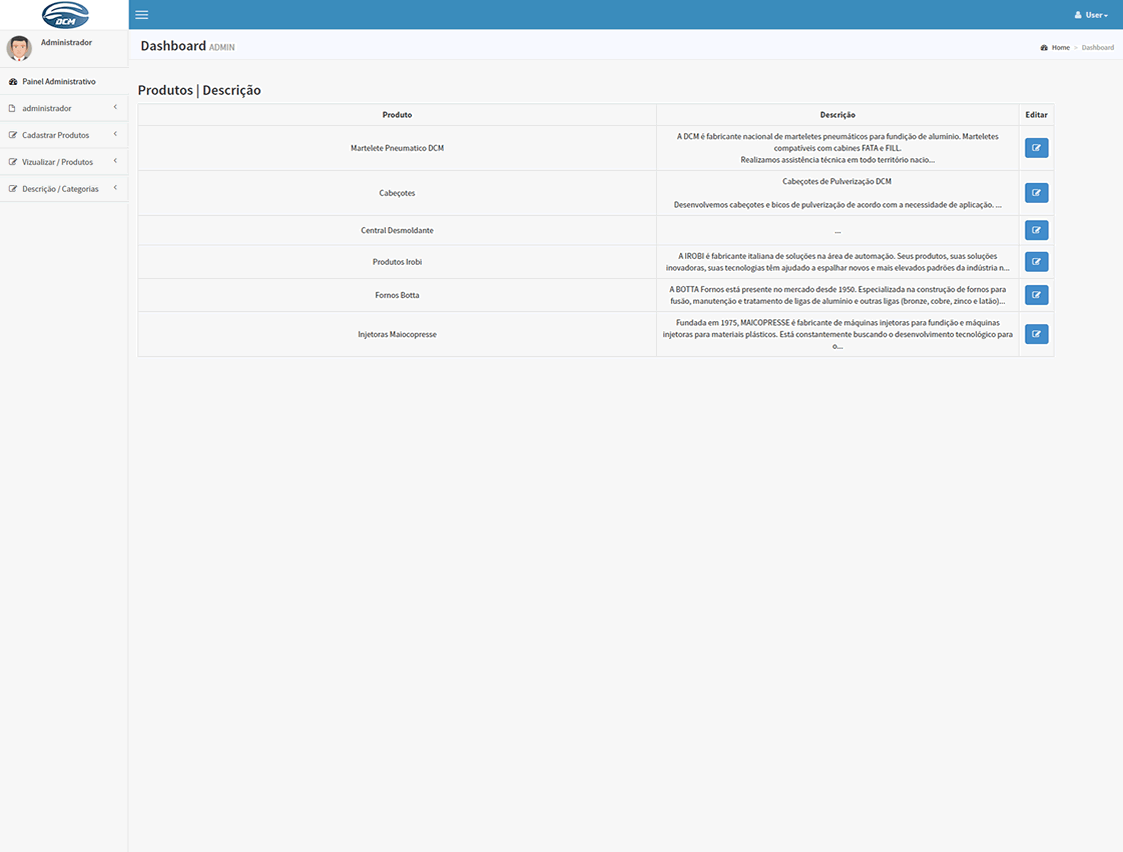Click the Descrição / Categorias edit icon
The image size is (1123, 852).
tap(13, 188)
